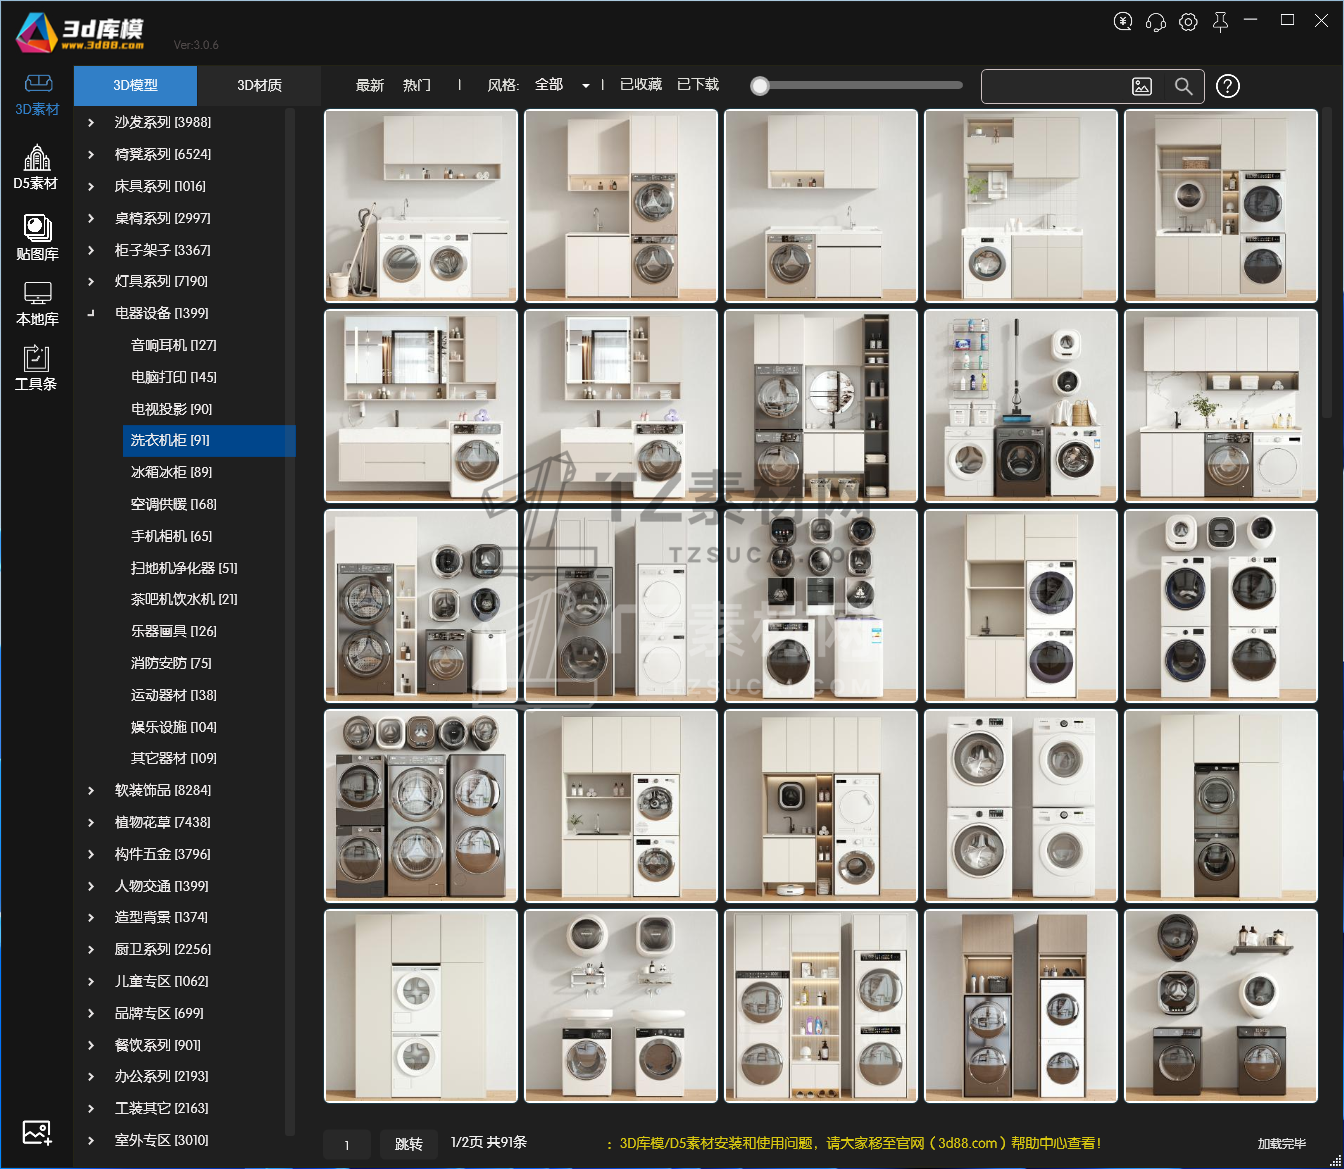Sort models by 最新
The height and width of the screenshot is (1169, 1344).
coord(370,85)
